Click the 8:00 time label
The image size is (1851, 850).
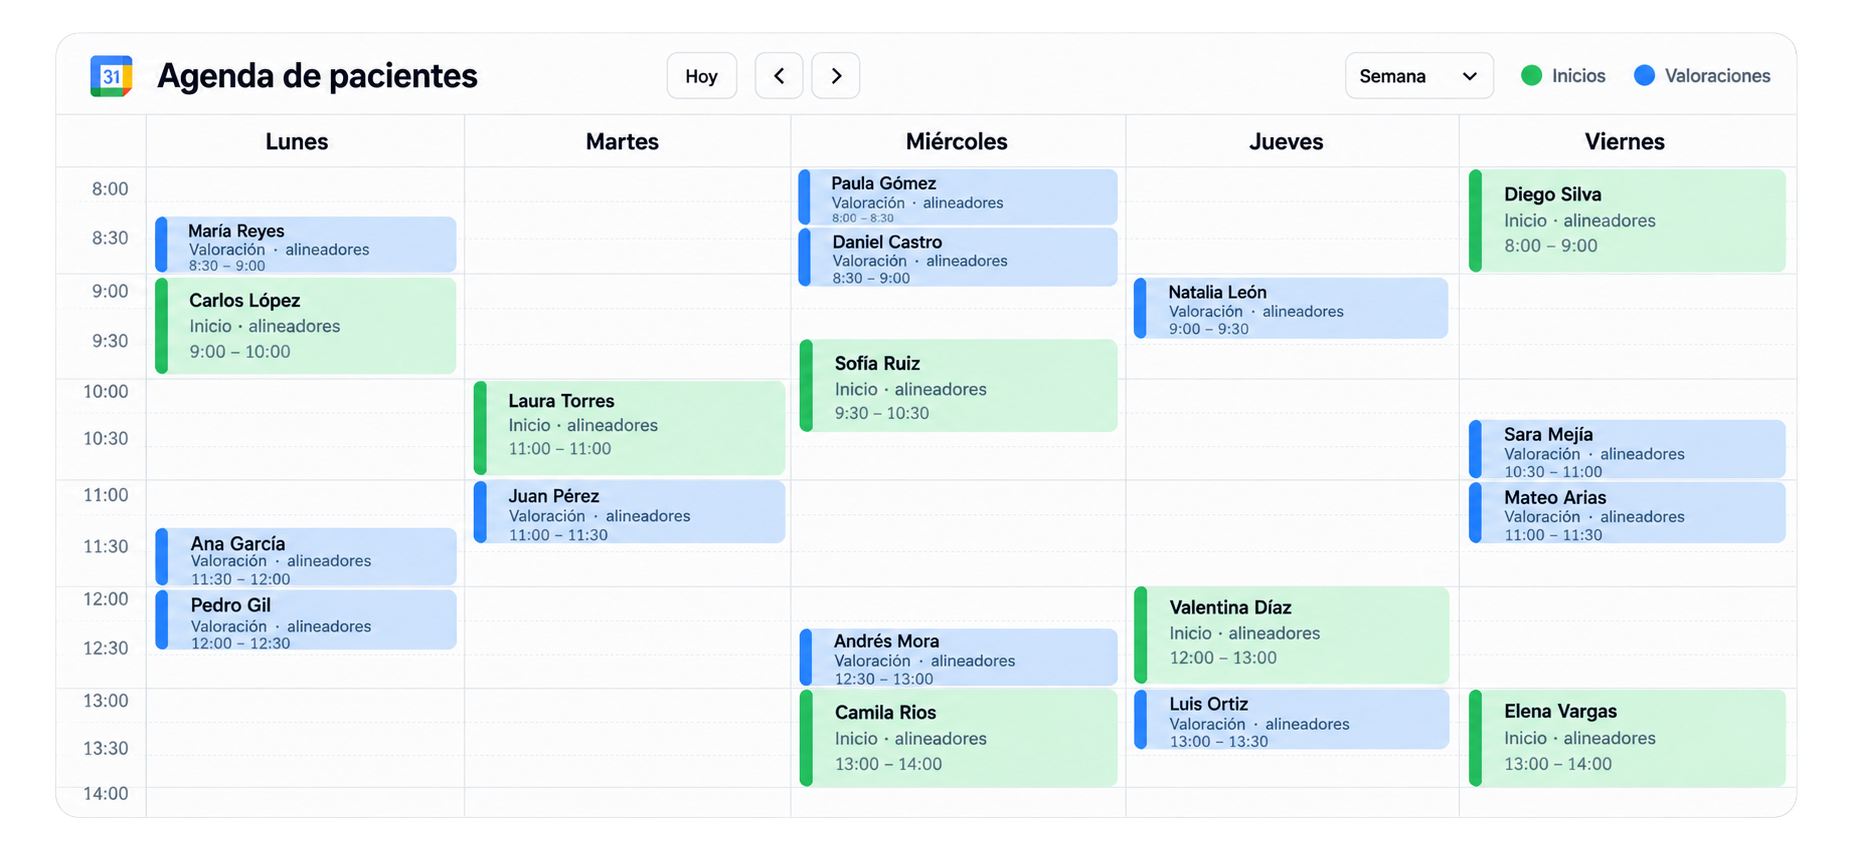[x=110, y=189]
